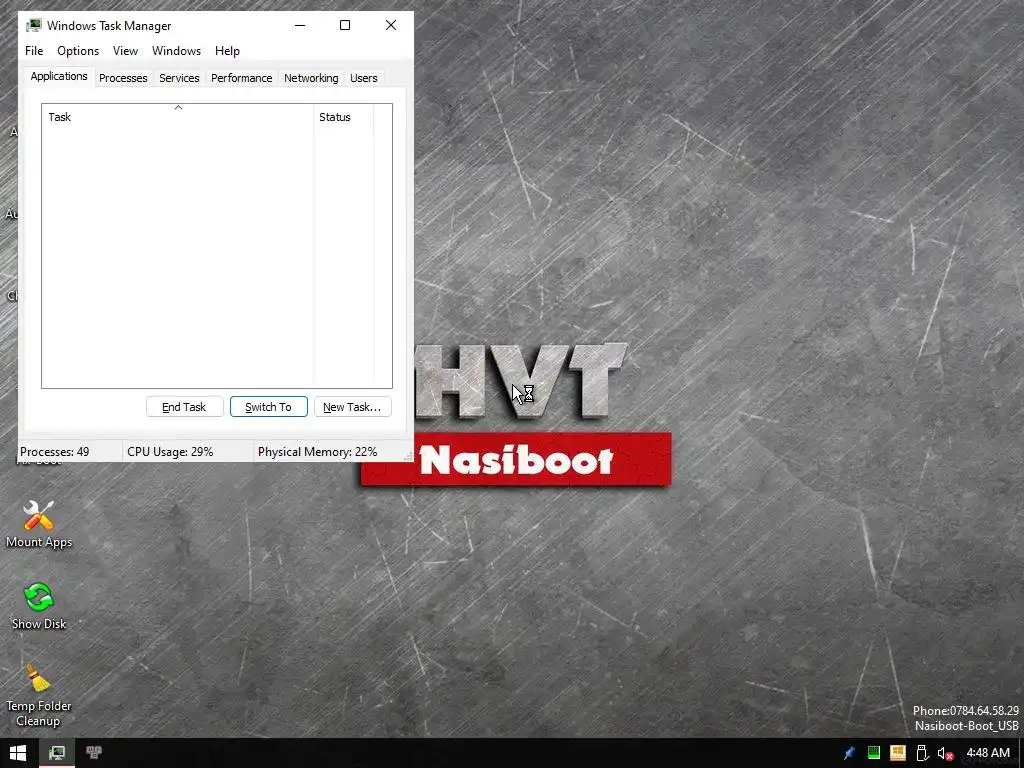Screen dimensions: 1024x768
Task: Switch to the Services tab
Action: coord(179,78)
